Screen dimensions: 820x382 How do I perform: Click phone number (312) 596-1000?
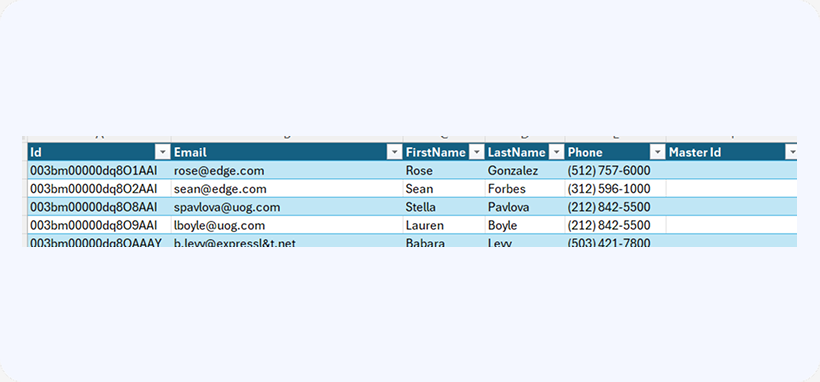click(615, 188)
